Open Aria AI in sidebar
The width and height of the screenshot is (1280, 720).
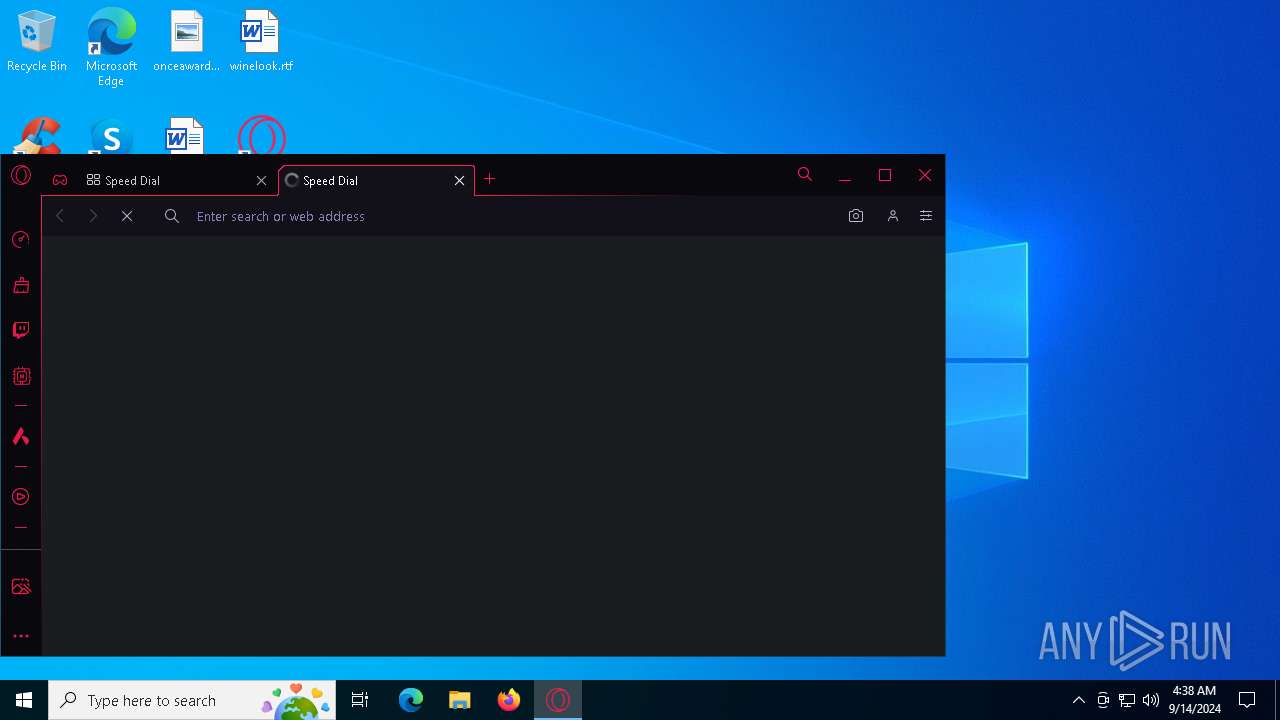point(21,436)
